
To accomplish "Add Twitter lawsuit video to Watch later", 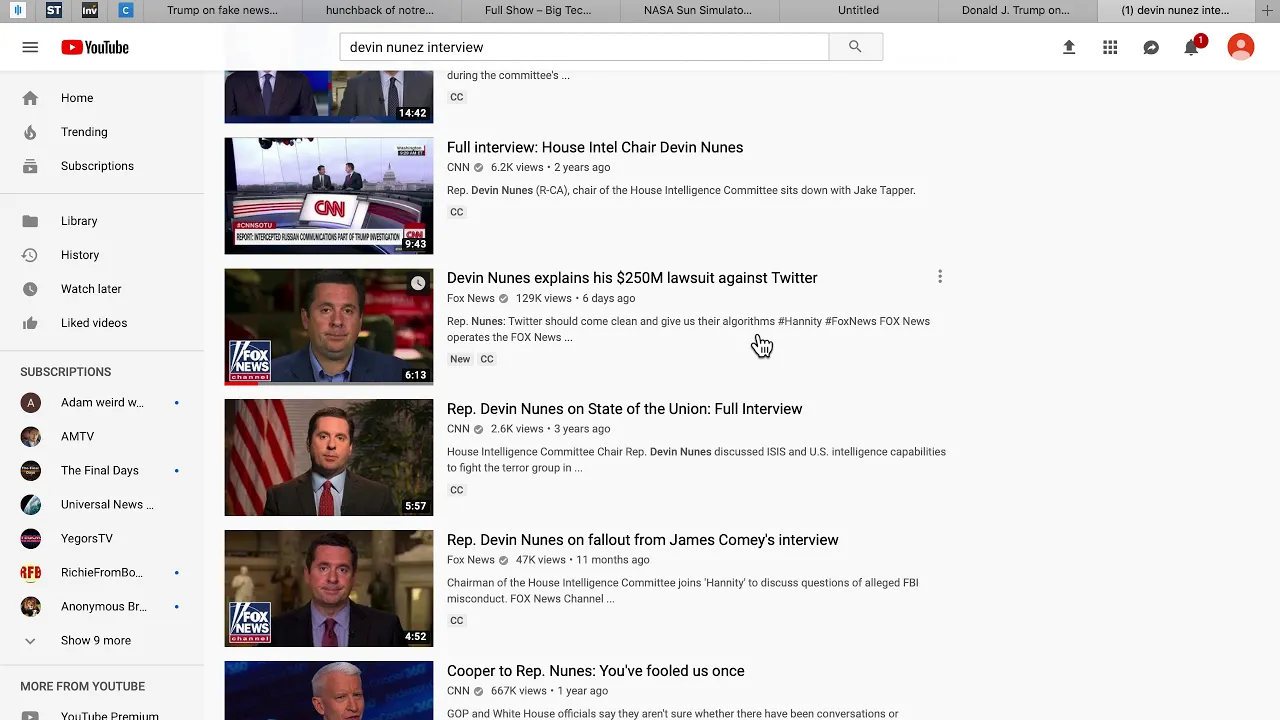I will tap(418, 284).
